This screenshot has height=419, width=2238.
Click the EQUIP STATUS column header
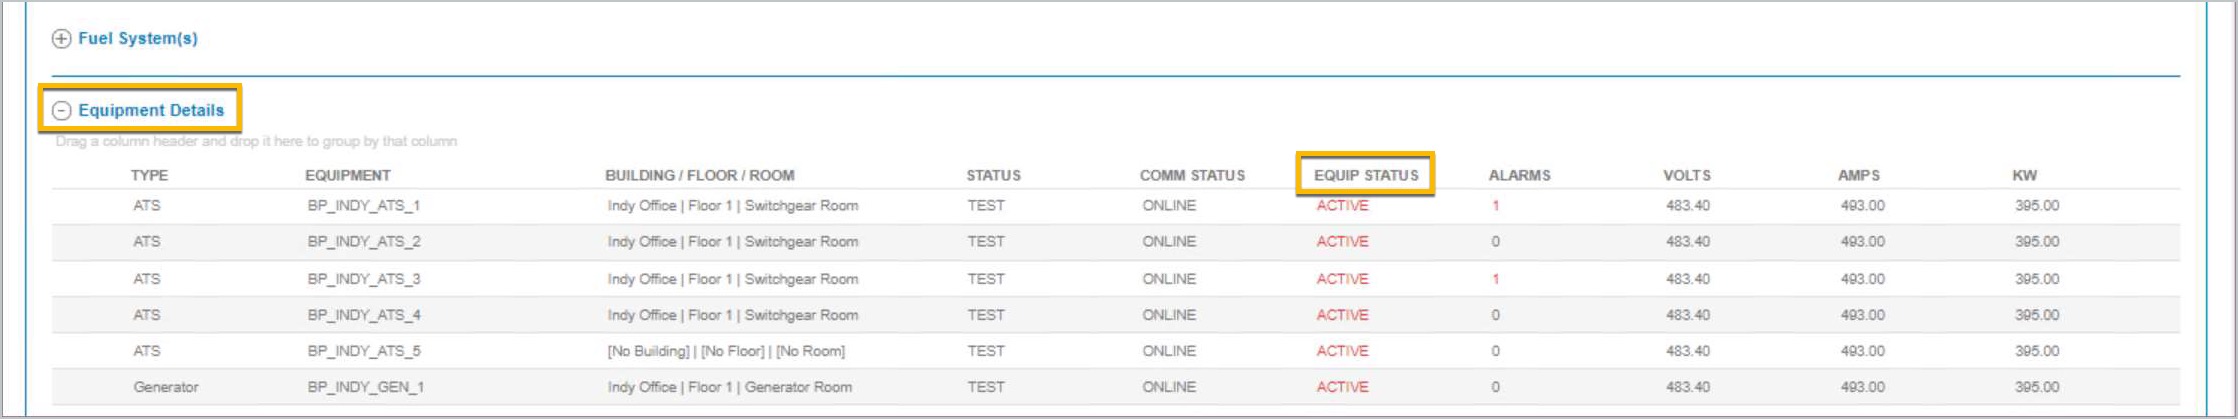coord(1366,175)
